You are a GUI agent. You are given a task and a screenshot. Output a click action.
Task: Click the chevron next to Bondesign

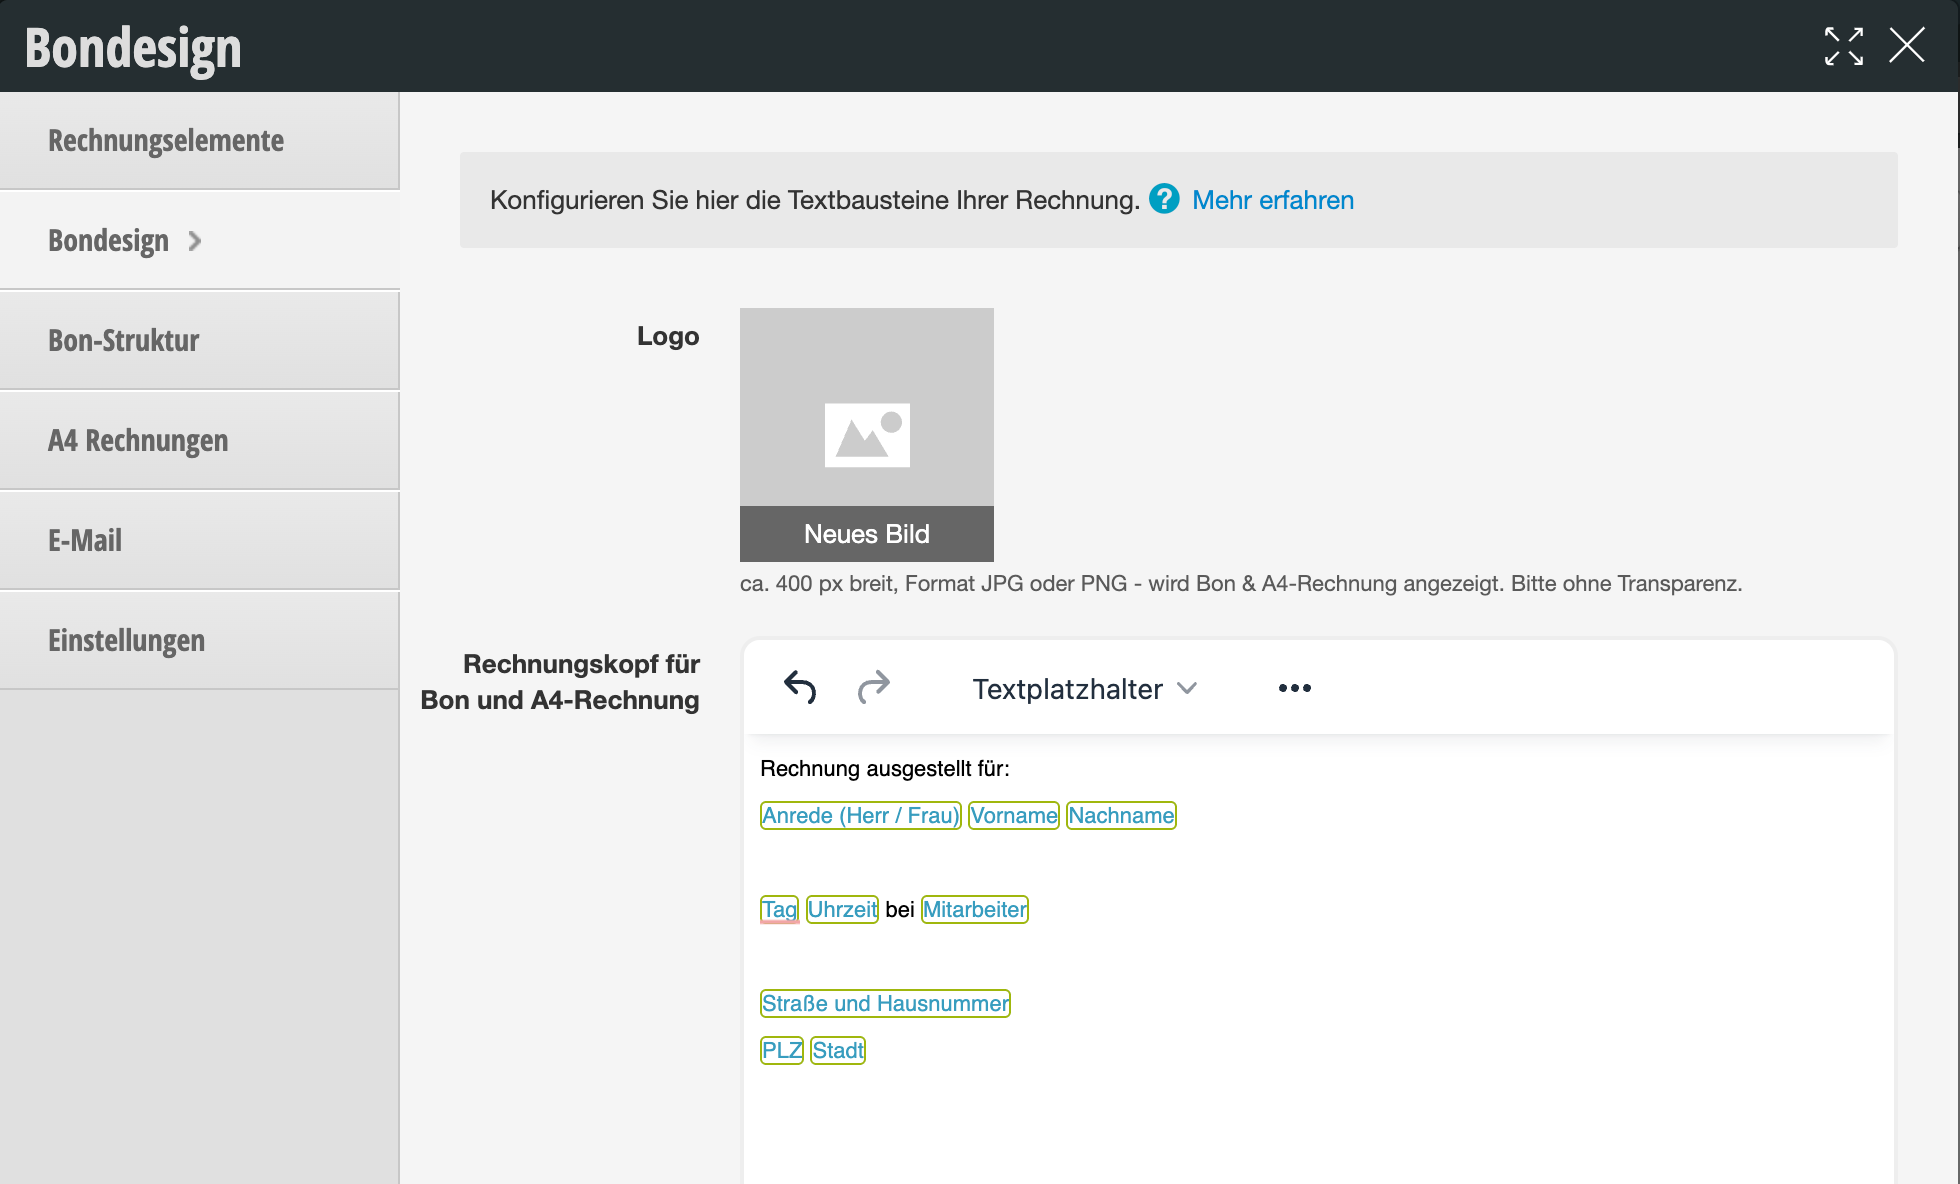click(x=195, y=241)
